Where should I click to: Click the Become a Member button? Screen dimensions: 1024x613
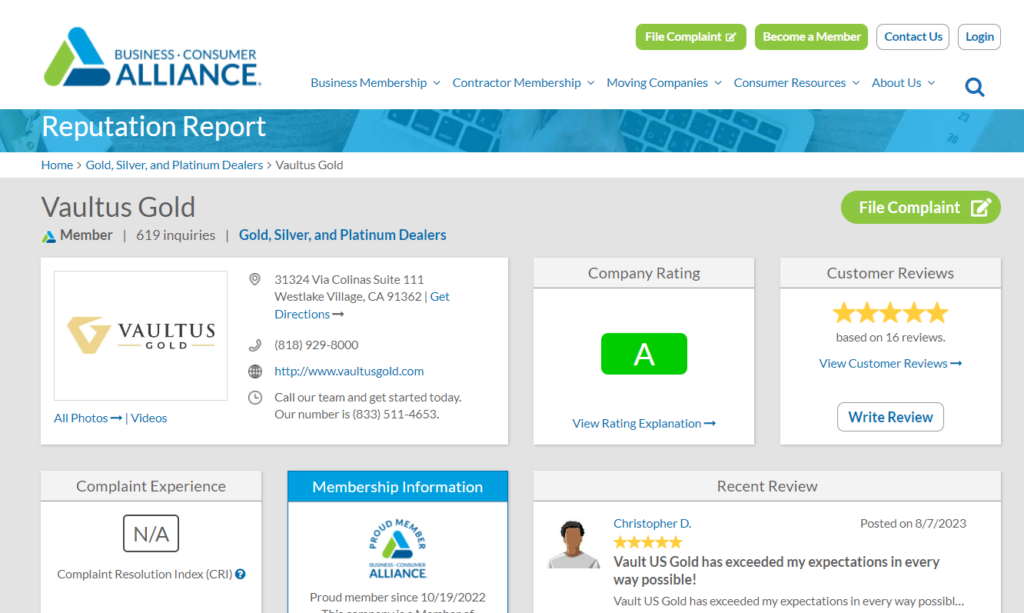click(811, 37)
